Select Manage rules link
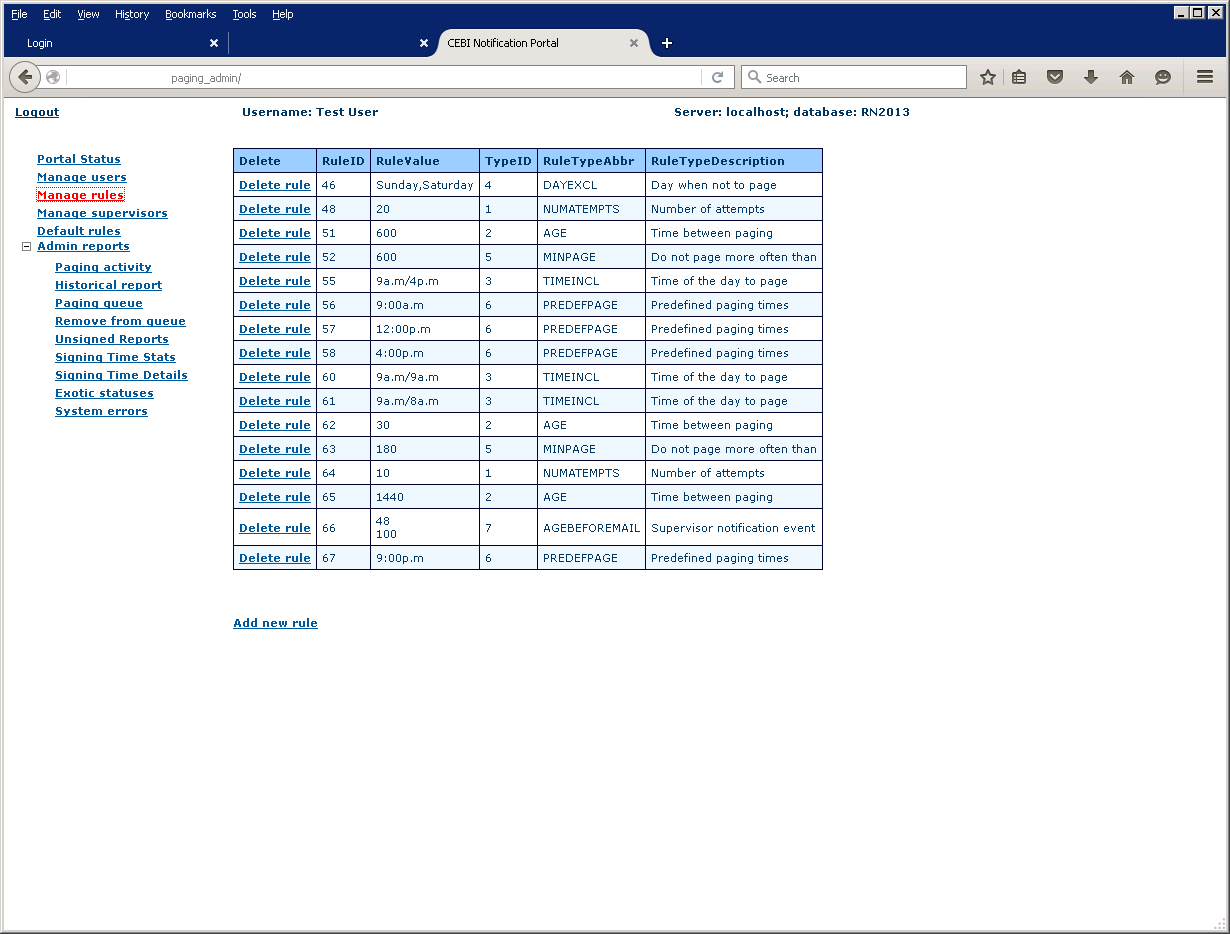The width and height of the screenshot is (1230, 934). [x=80, y=195]
